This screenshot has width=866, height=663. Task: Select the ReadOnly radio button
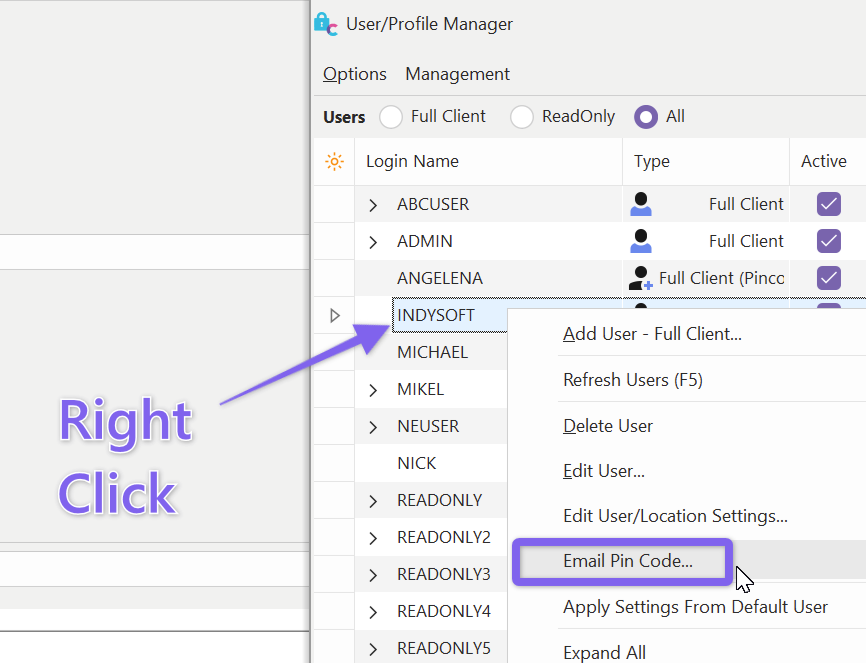pos(521,117)
